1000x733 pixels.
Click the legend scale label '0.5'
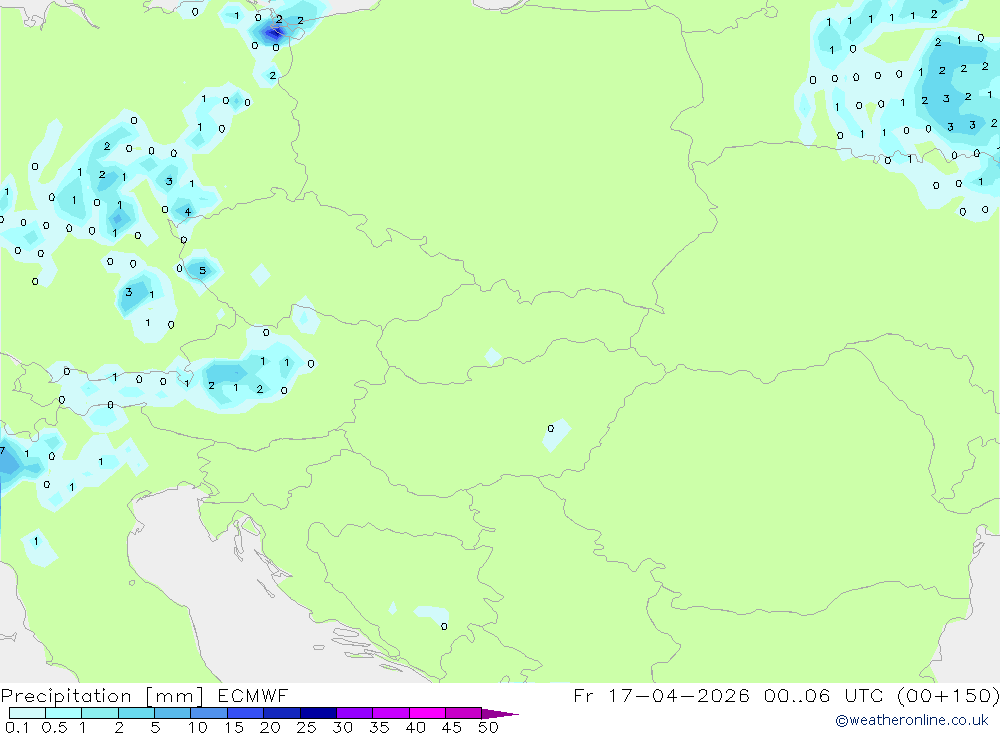54,727
